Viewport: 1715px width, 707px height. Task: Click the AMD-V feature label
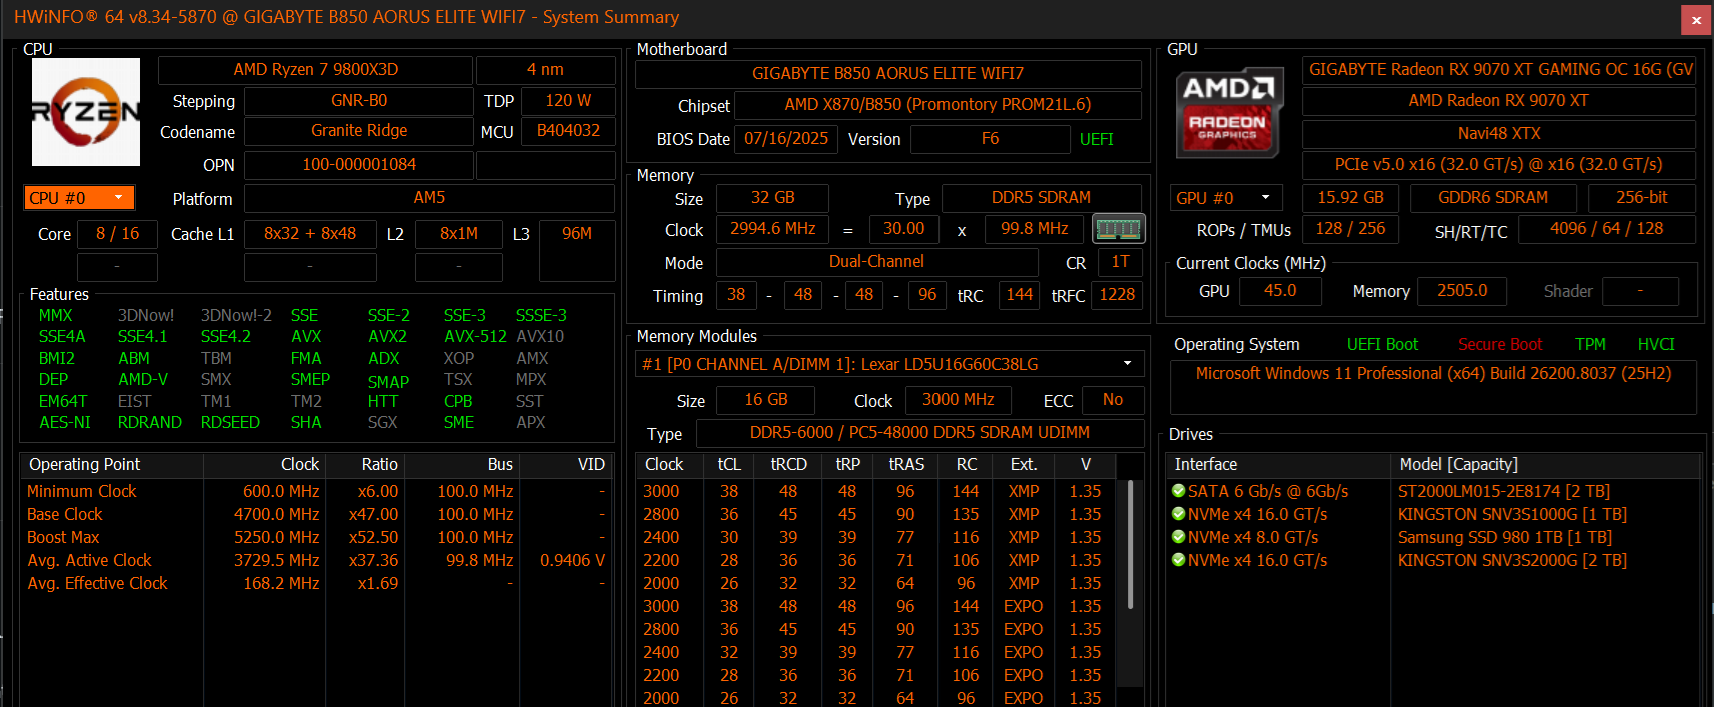pyautogui.click(x=143, y=380)
